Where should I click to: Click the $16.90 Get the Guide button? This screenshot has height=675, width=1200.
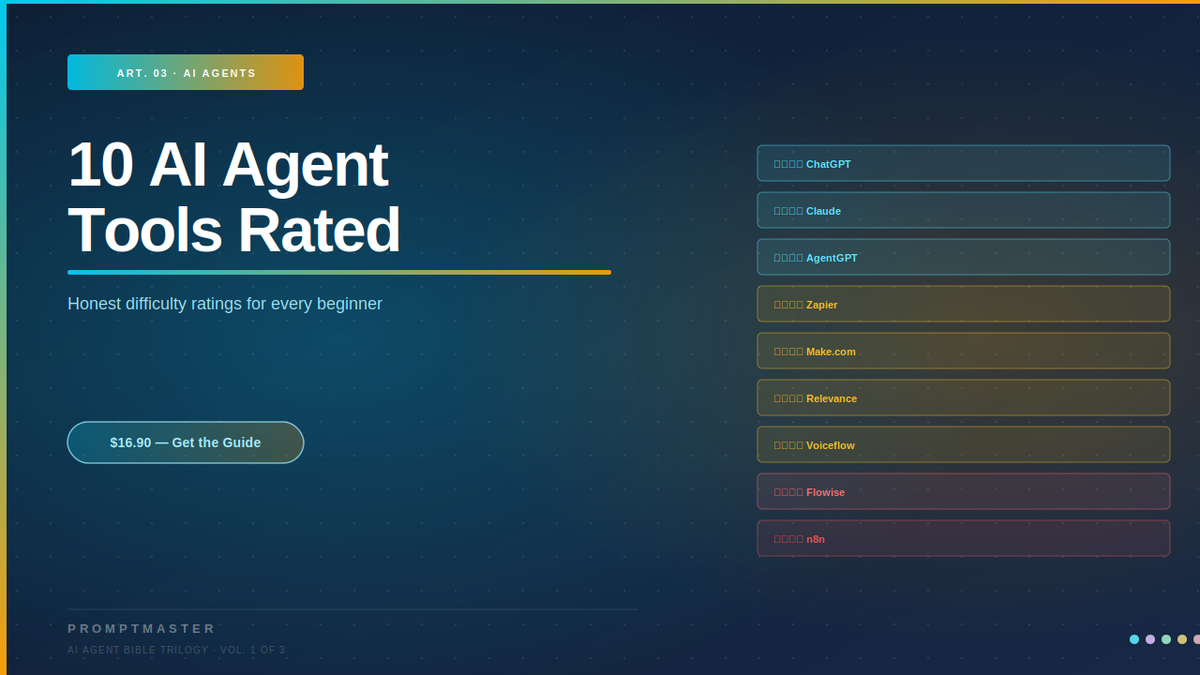tap(185, 442)
